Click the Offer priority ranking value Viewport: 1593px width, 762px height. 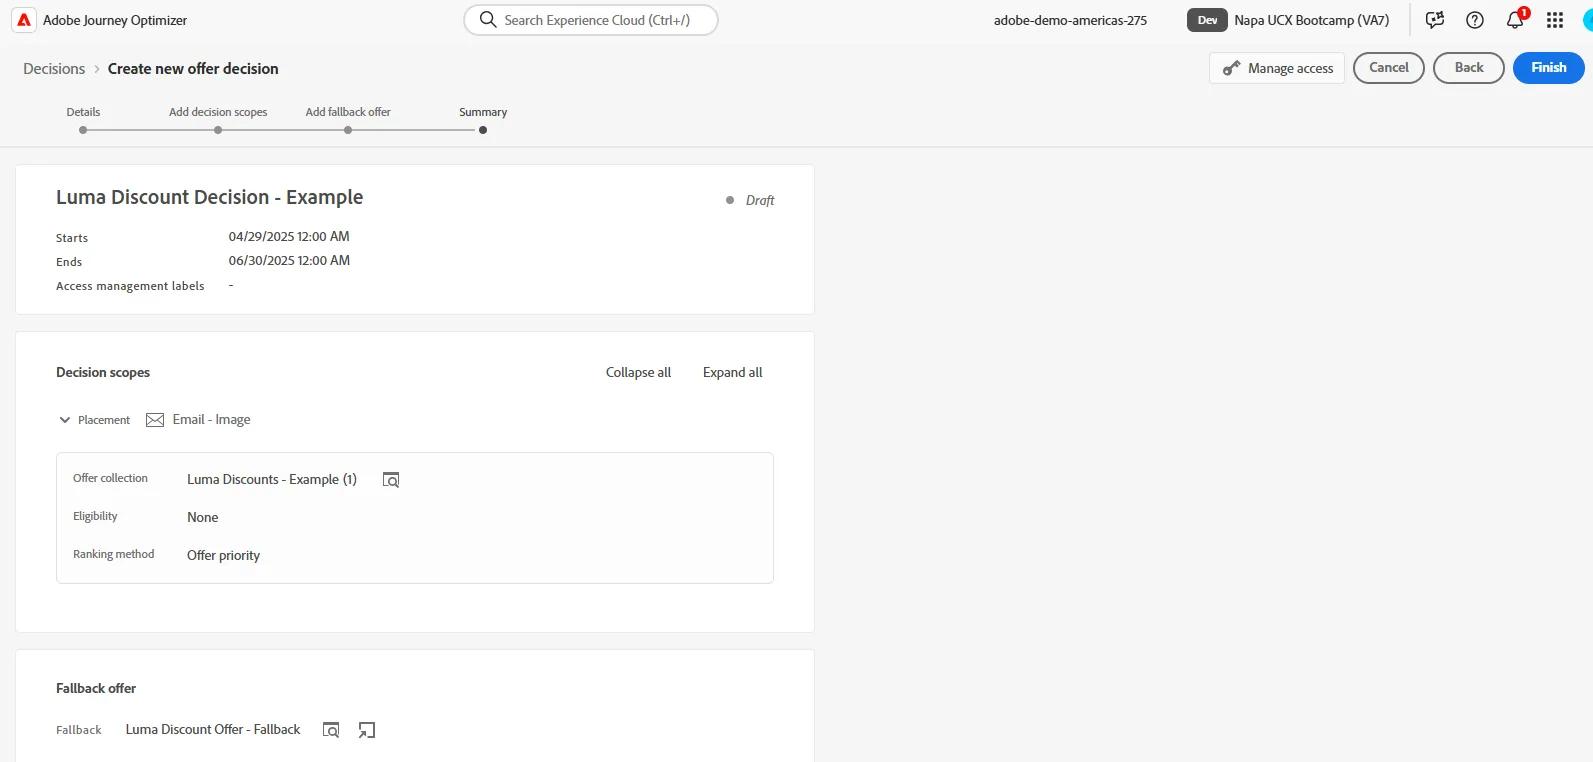223,556
